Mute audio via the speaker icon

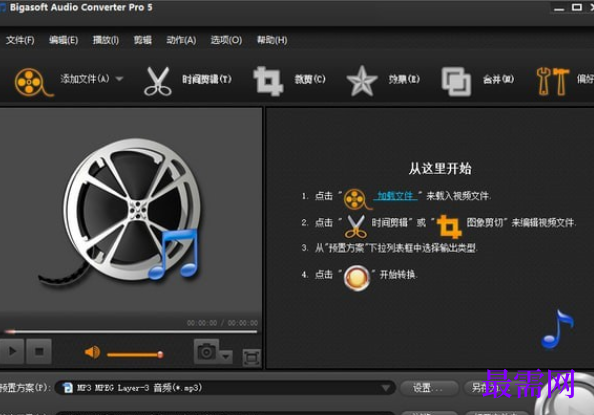[92, 352]
